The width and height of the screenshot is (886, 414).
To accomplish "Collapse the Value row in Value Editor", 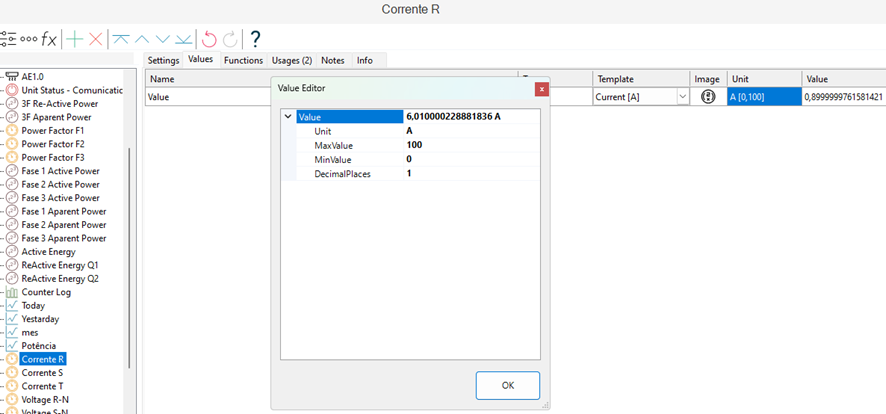I will (x=288, y=117).
